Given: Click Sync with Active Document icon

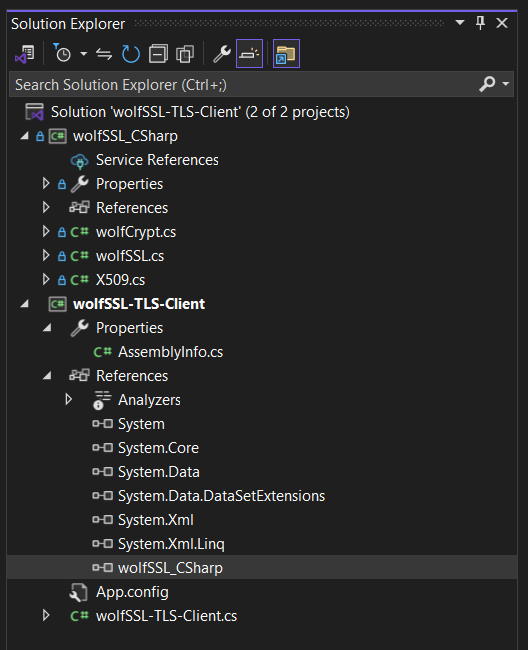Looking at the screenshot, I should point(104,54).
